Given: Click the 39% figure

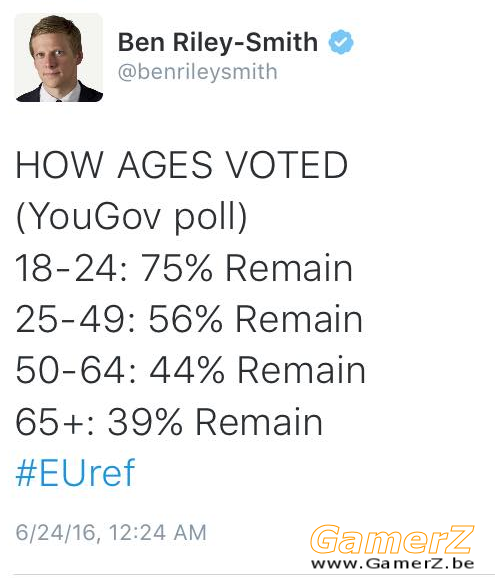Looking at the screenshot, I should coord(145,422).
